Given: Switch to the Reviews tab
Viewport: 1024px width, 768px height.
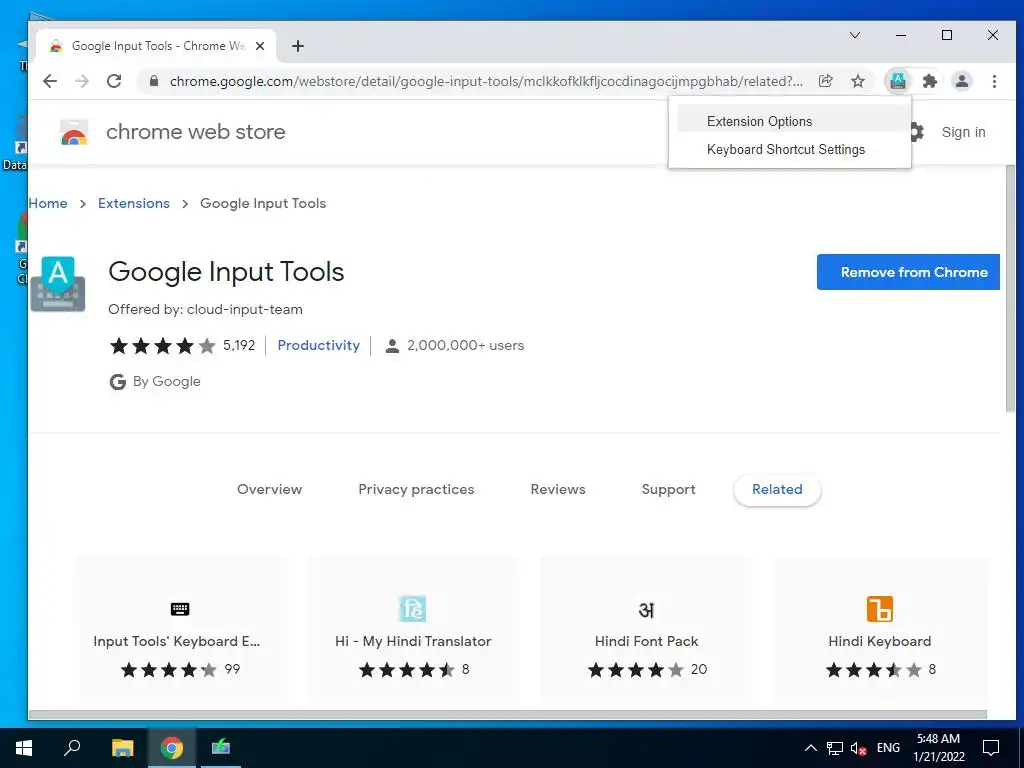Looking at the screenshot, I should pyautogui.click(x=558, y=489).
